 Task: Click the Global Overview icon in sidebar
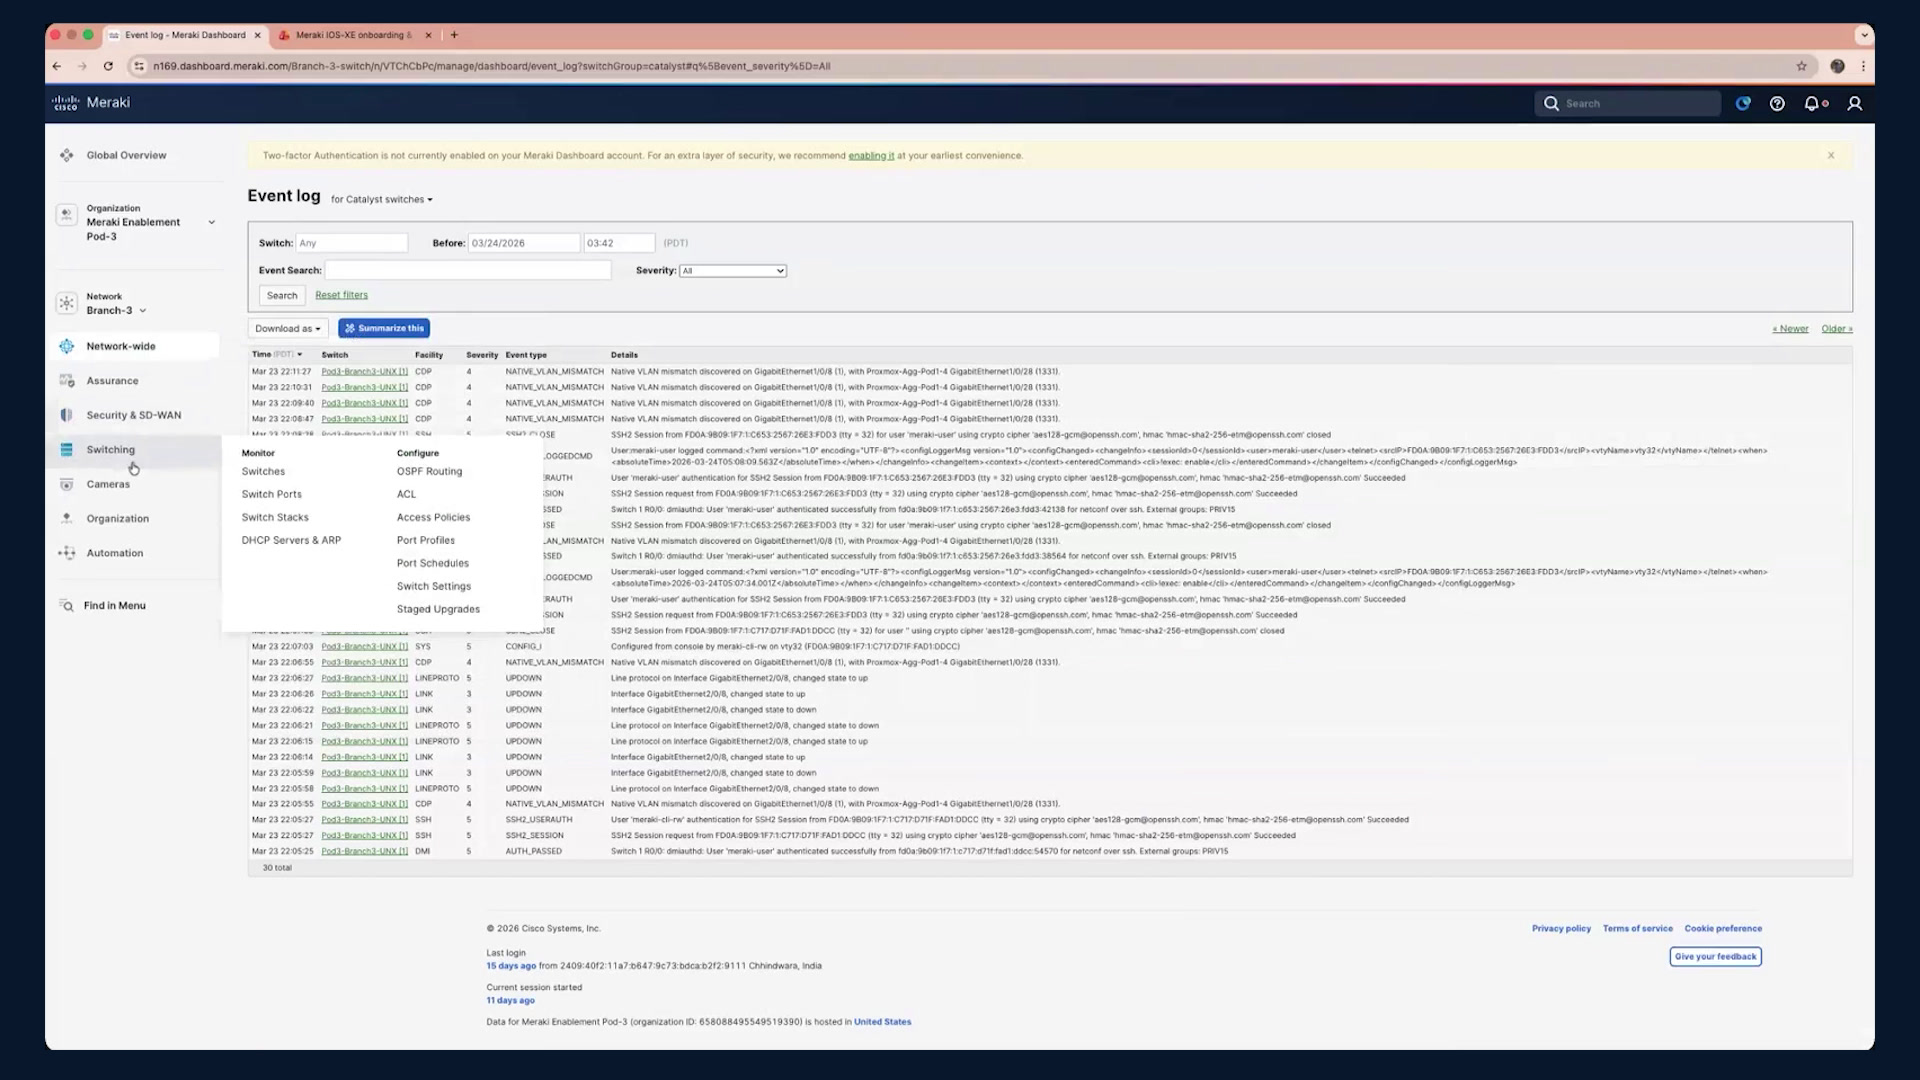[67, 155]
